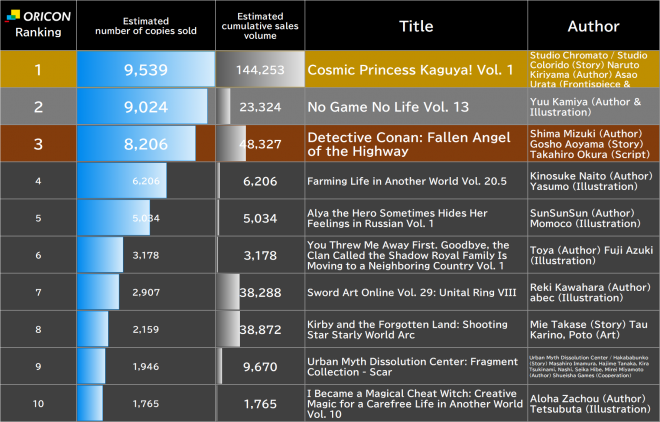
Task: Click the 144,253 cumulative sales value
Action: (260, 70)
